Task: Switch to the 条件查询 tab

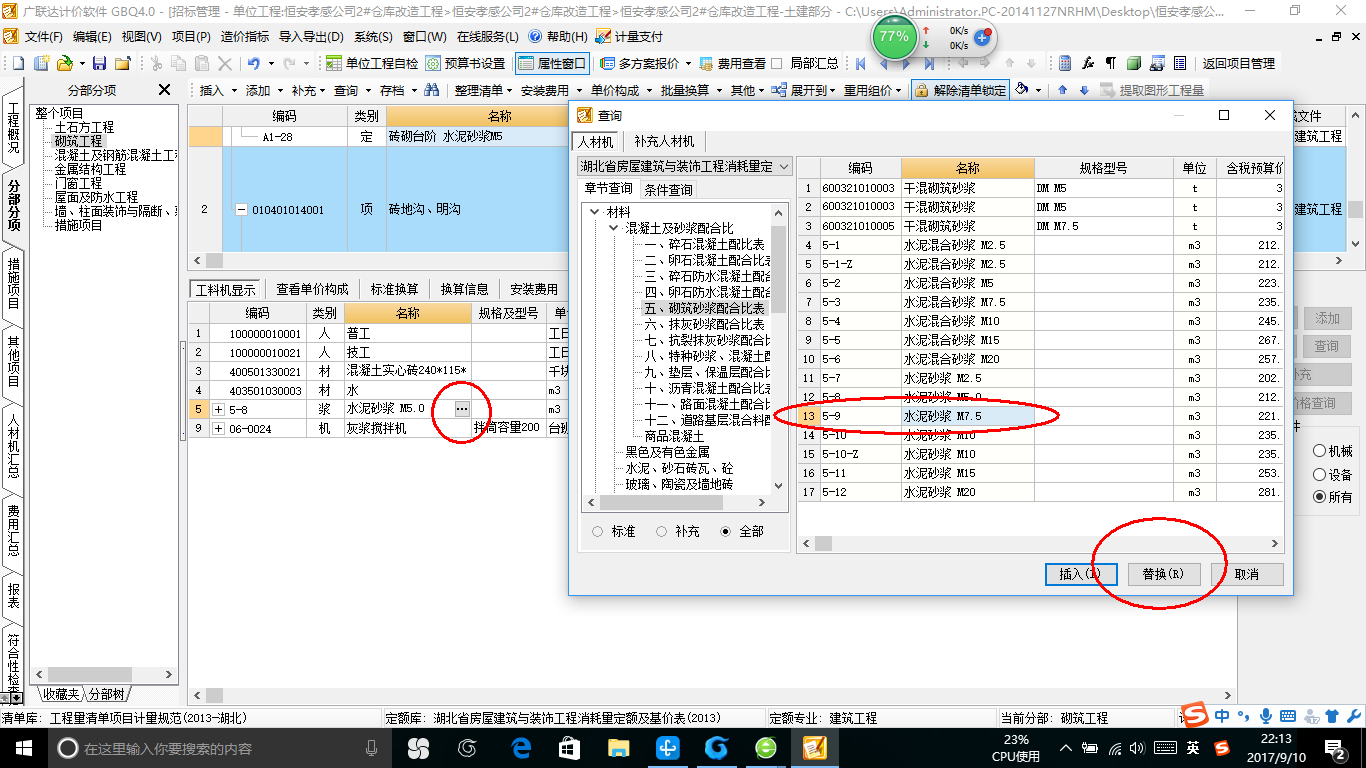Action: pos(668,189)
